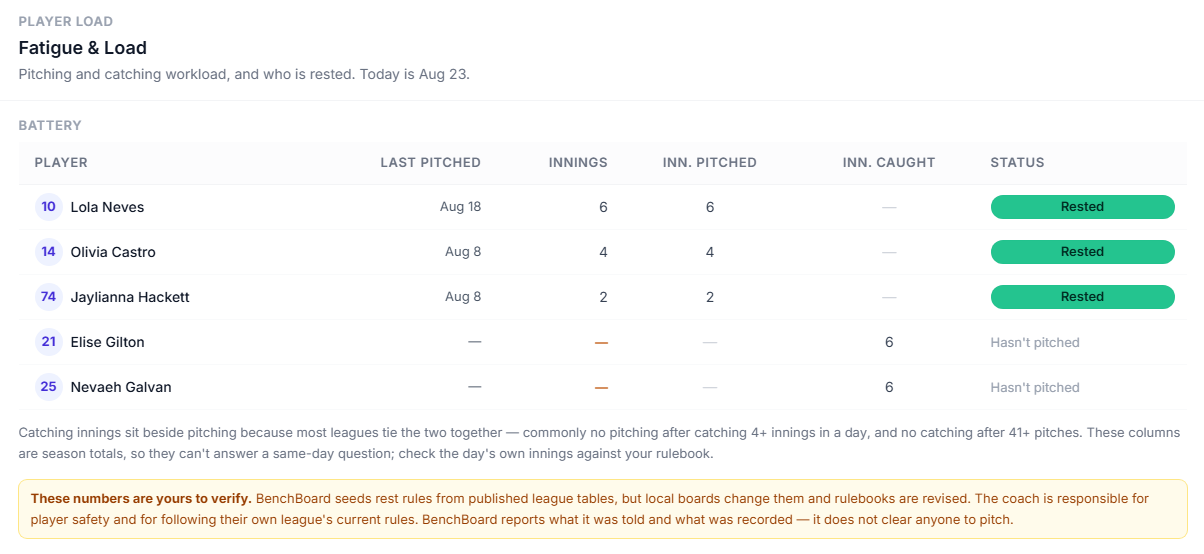Open Jaylianna Hackett player name
This screenshot has height=554, width=1204.
pos(130,297)
